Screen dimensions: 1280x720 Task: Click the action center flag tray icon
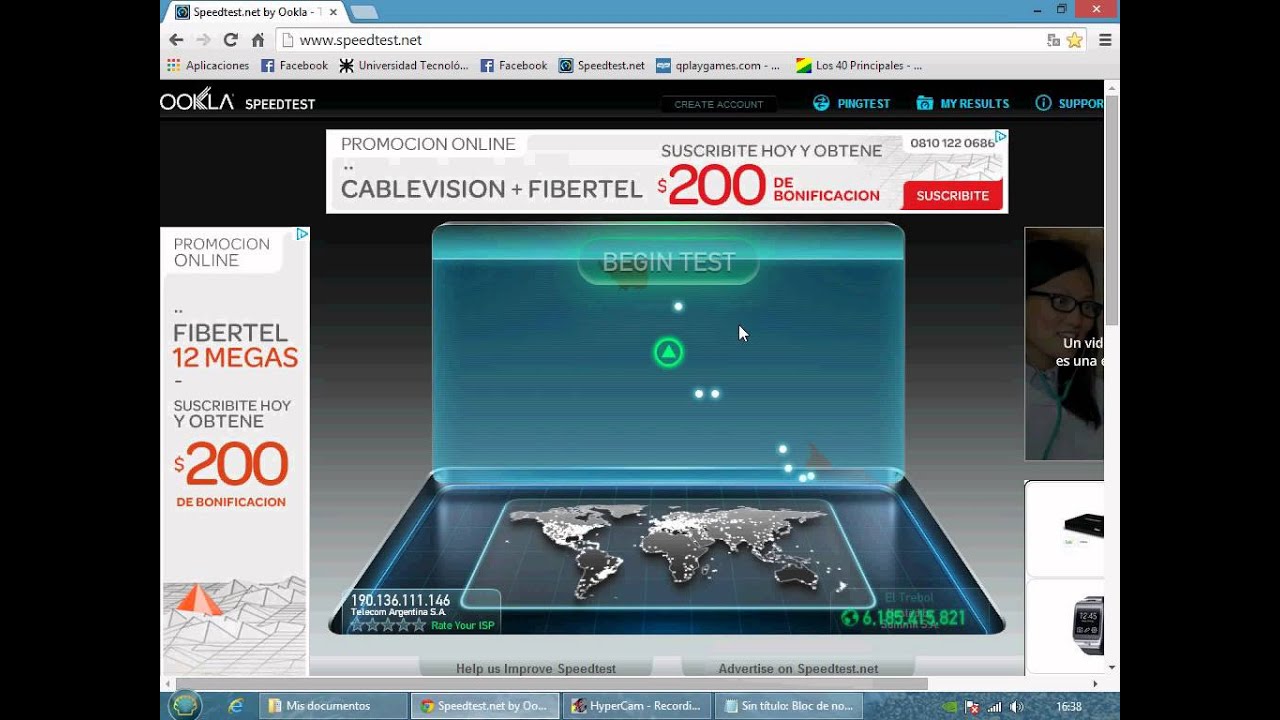(970, 706)
